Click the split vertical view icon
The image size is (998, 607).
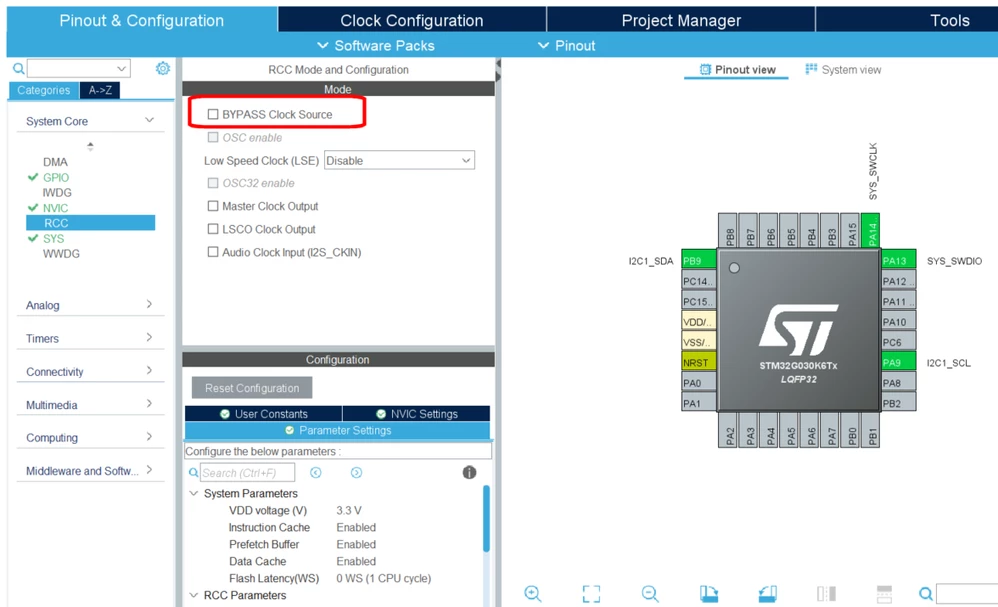pos(826,594)
